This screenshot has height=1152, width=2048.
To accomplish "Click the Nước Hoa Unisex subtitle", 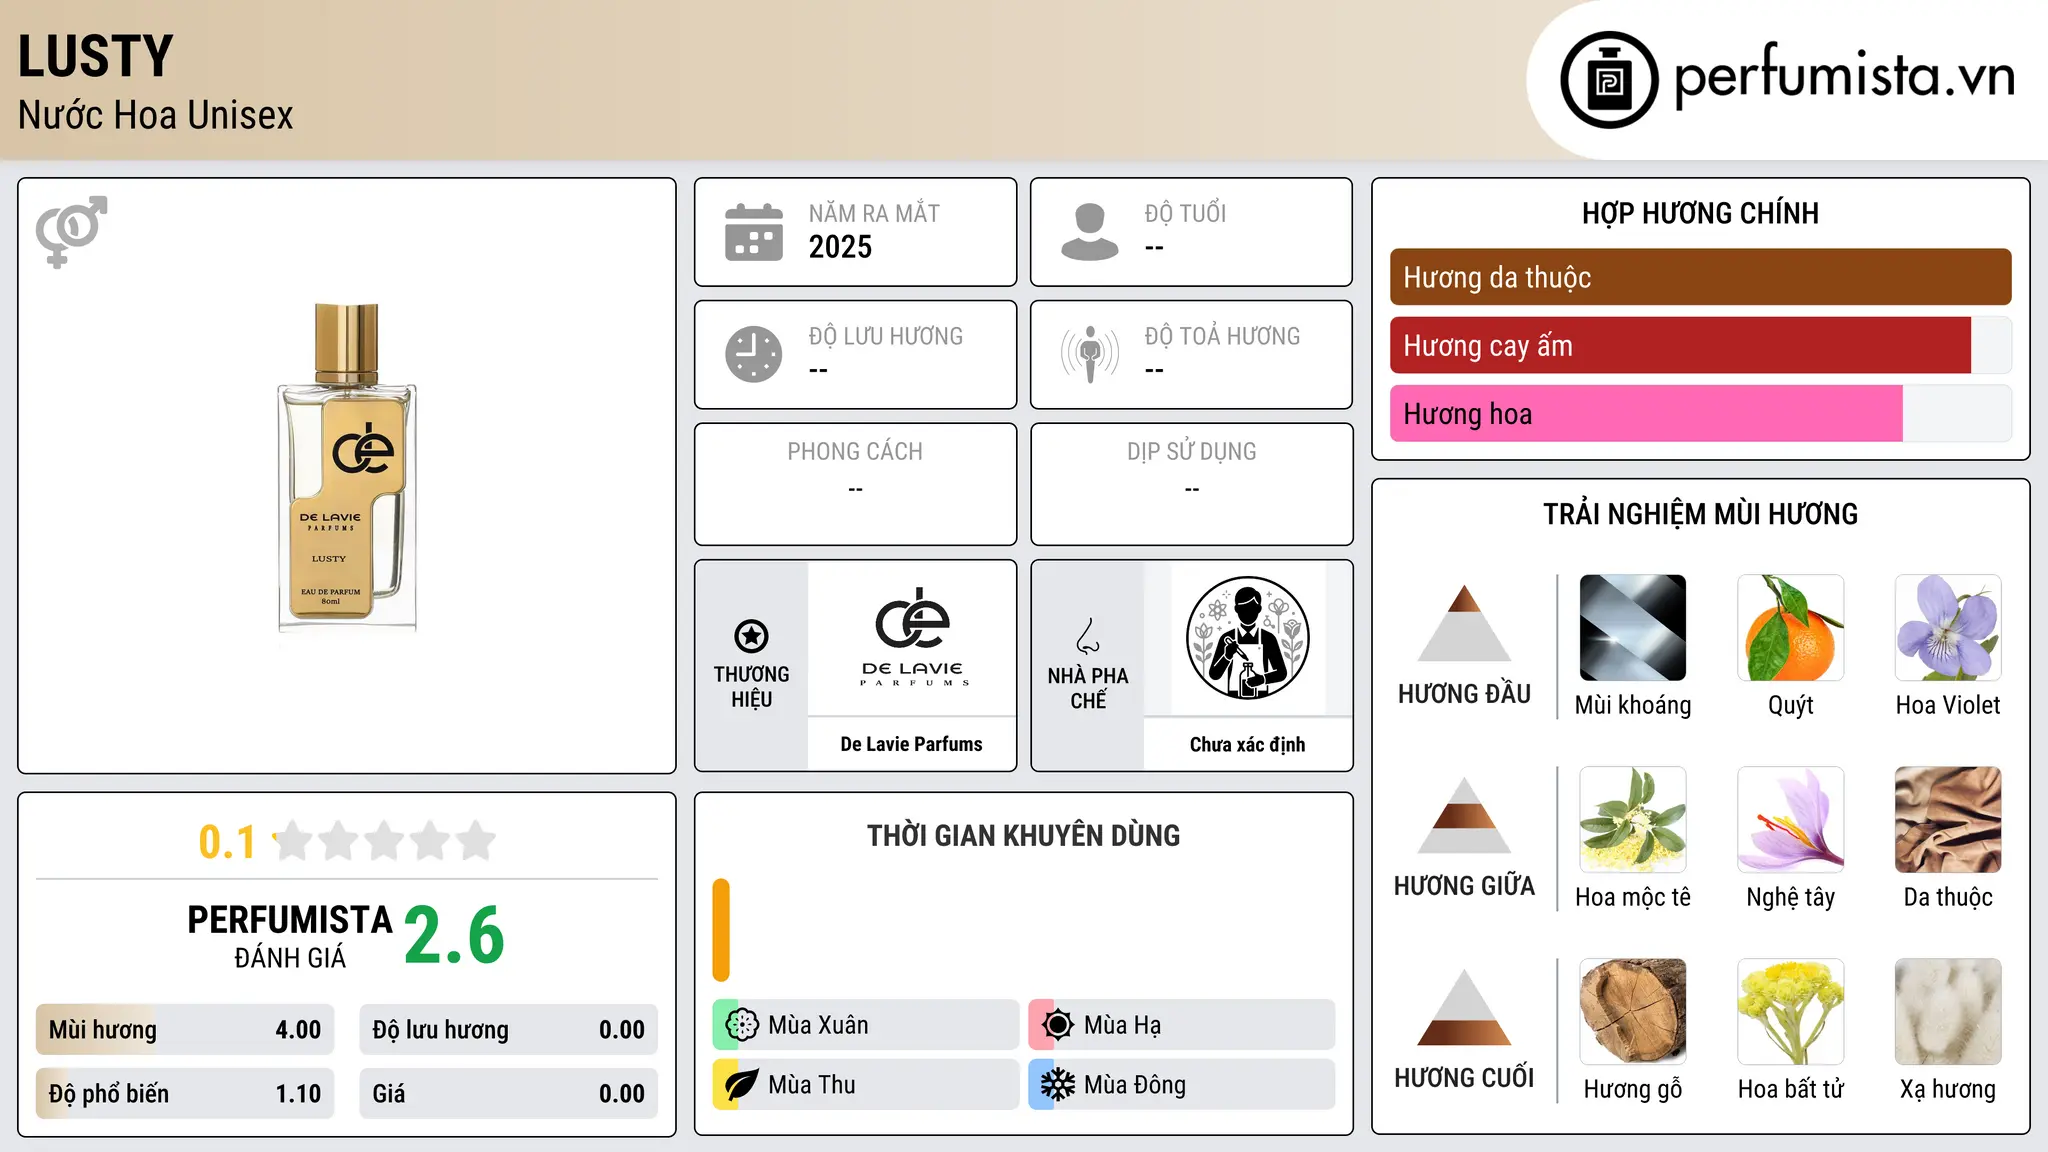I will (x=156, y=115).
